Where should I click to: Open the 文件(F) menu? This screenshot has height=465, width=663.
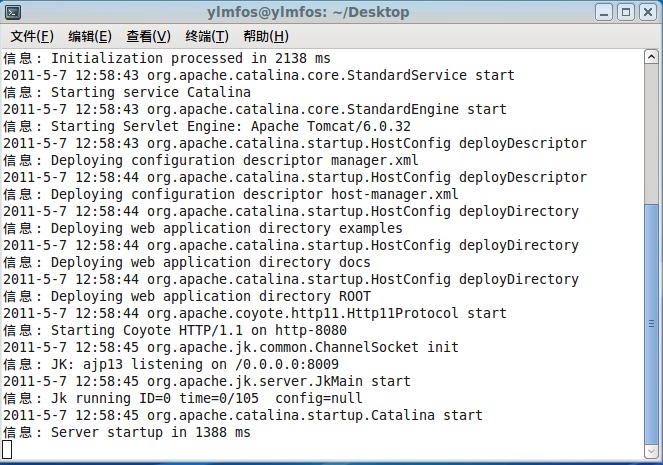[32, 37]
